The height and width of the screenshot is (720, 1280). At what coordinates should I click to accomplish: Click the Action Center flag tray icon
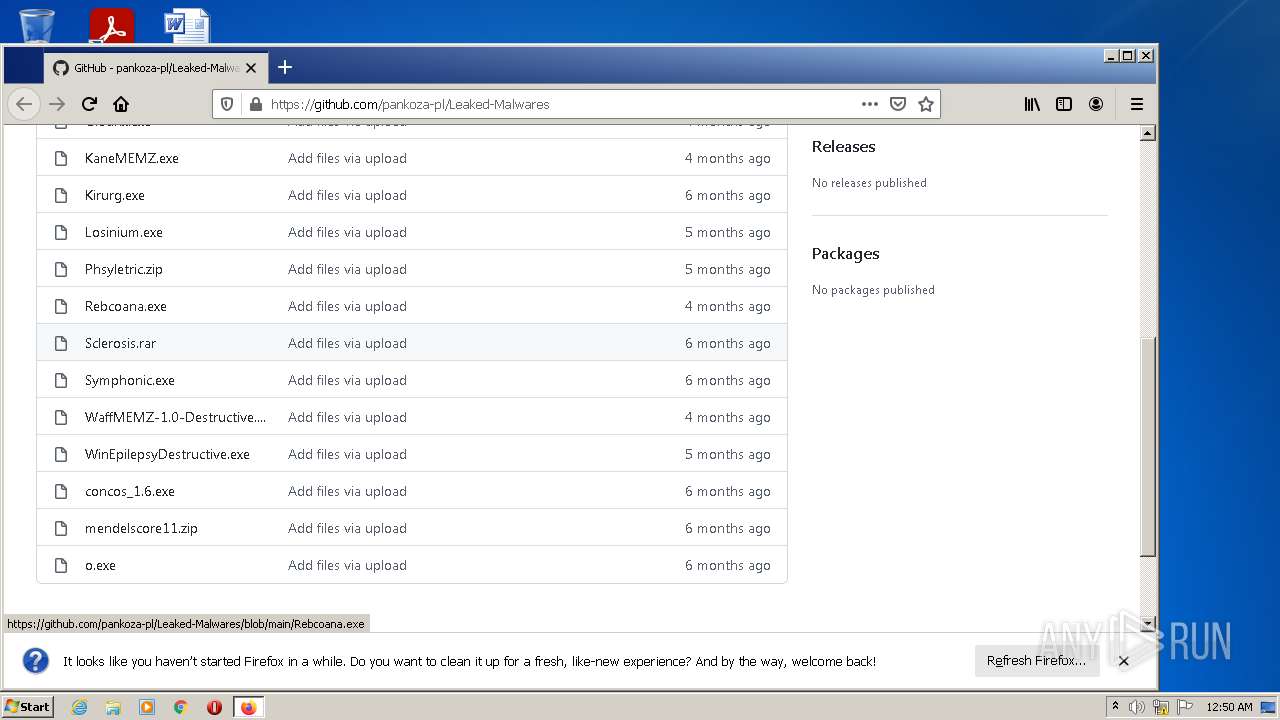(1185, 707)
